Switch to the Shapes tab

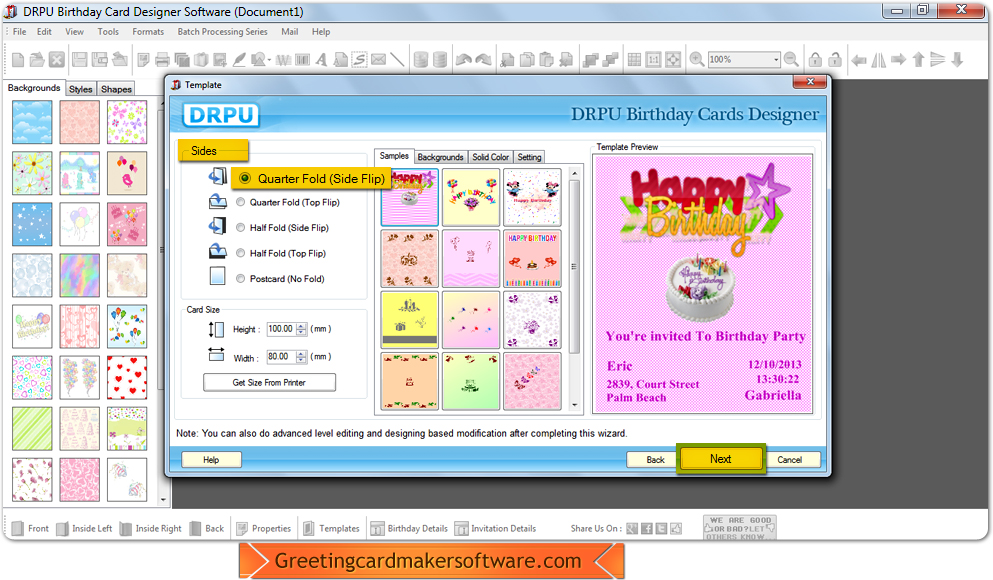116,89
